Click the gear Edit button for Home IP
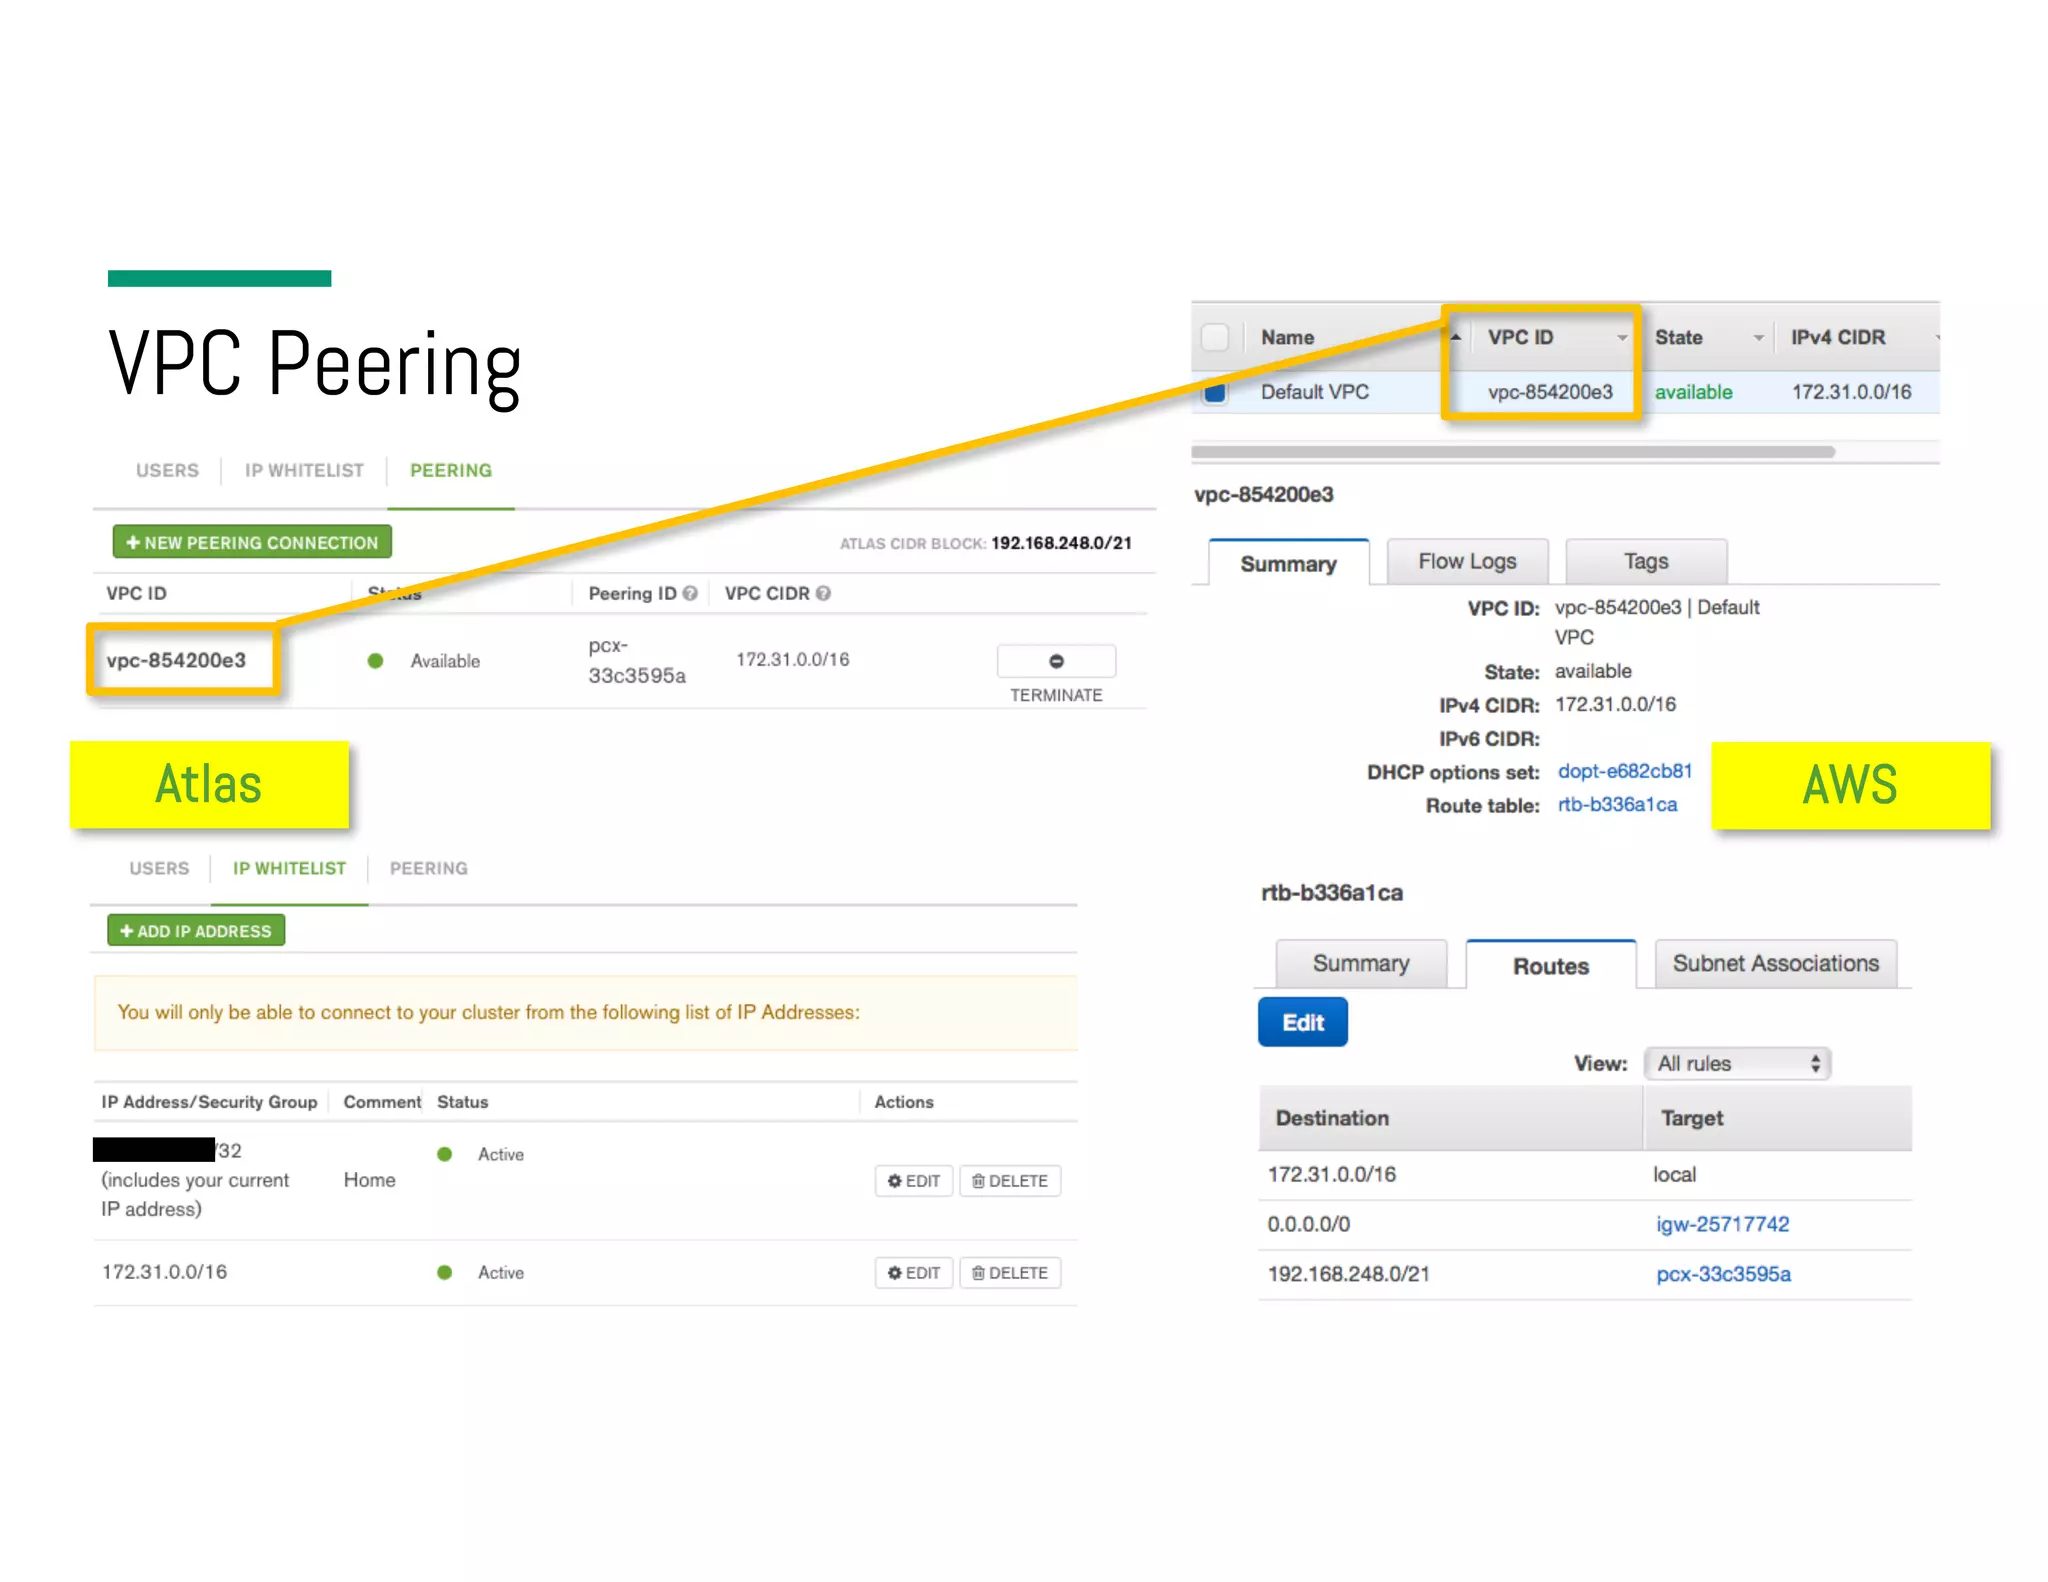The image size is (2048, 1582). 913,1180
